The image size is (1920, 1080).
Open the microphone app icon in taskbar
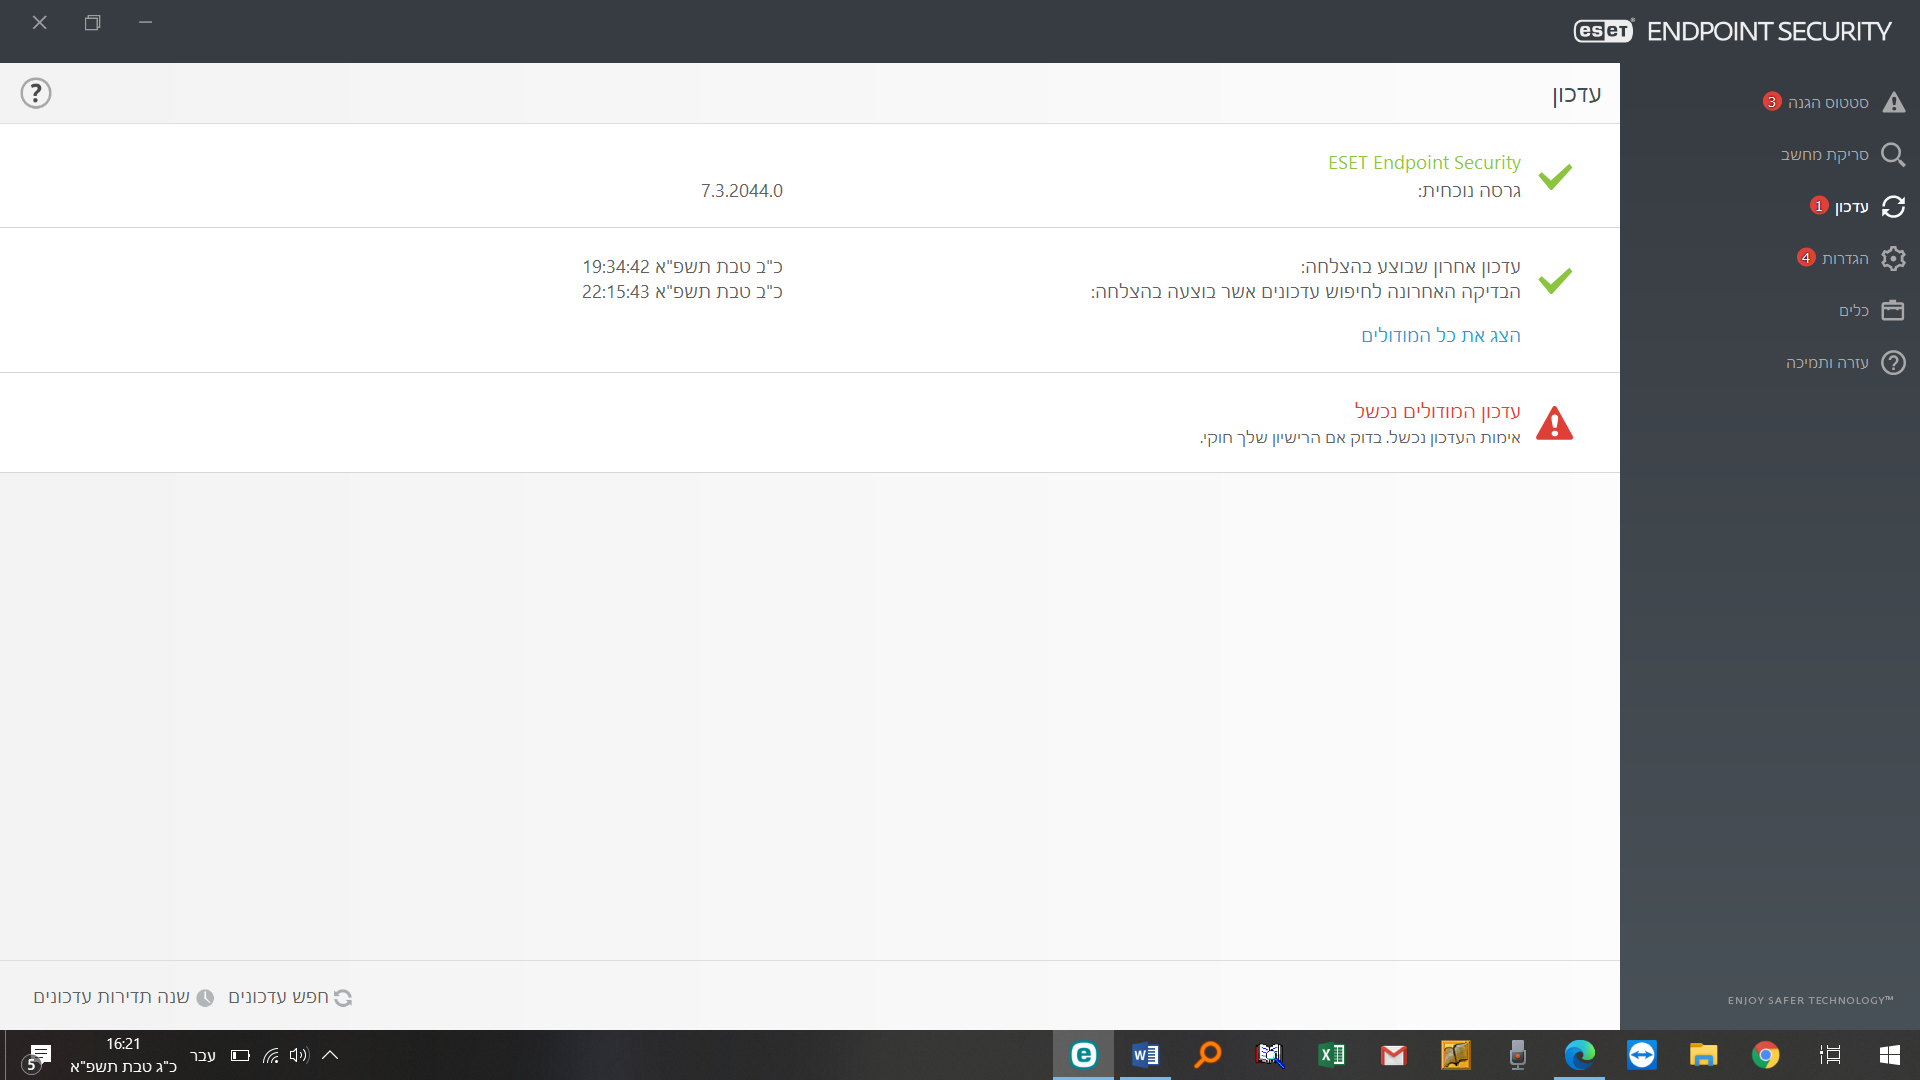tap(1517, 1055)
